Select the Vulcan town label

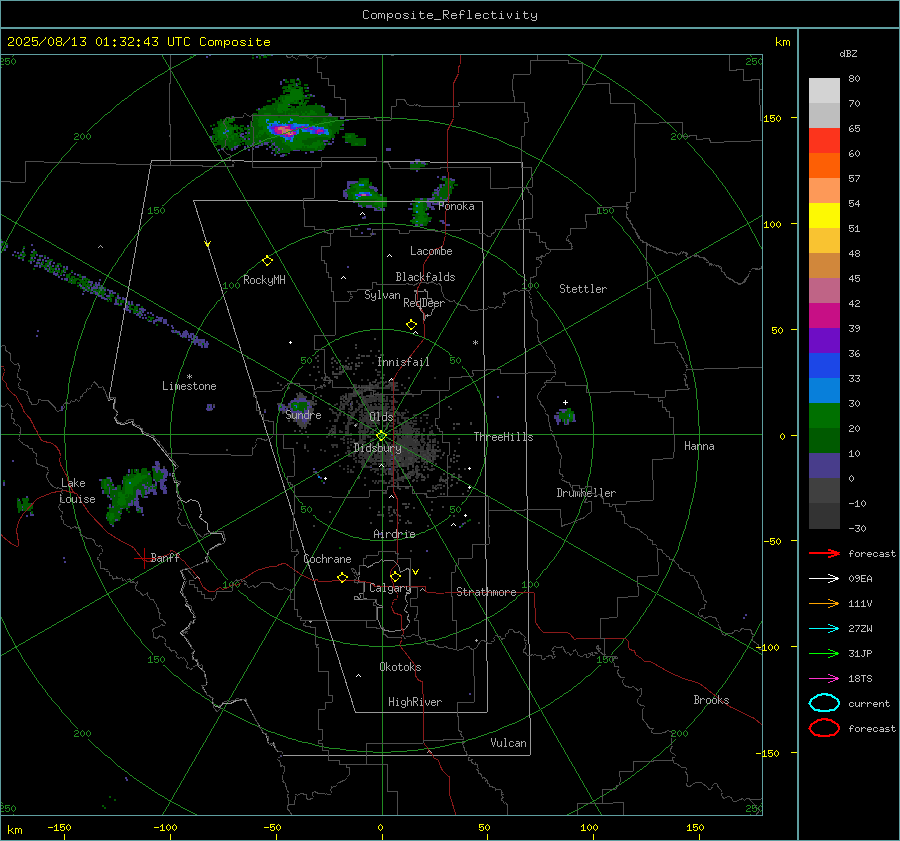tap(508, 743)
